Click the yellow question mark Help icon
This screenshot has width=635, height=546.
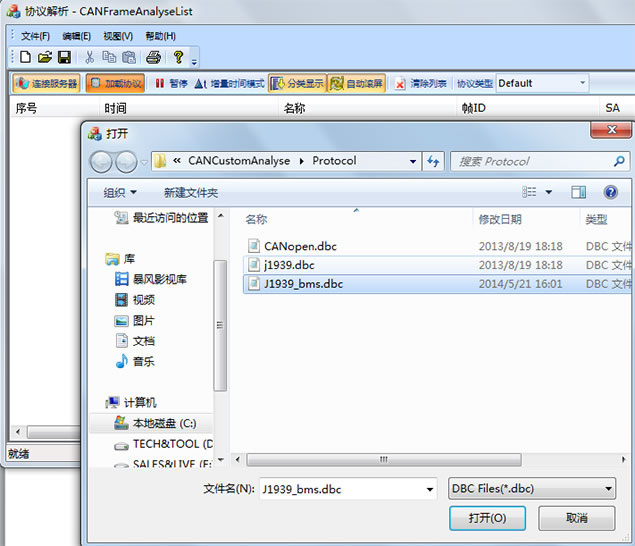point(178,58)
